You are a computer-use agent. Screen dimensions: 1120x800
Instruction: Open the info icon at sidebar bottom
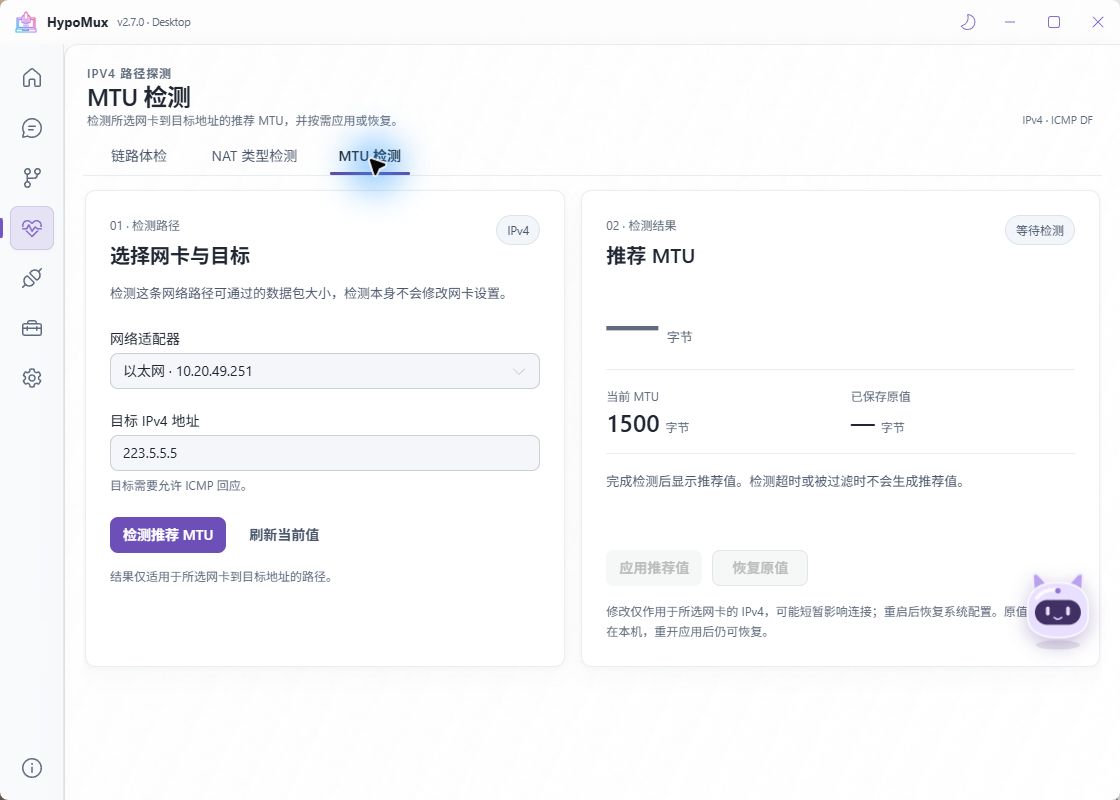(x=31, y=768)
